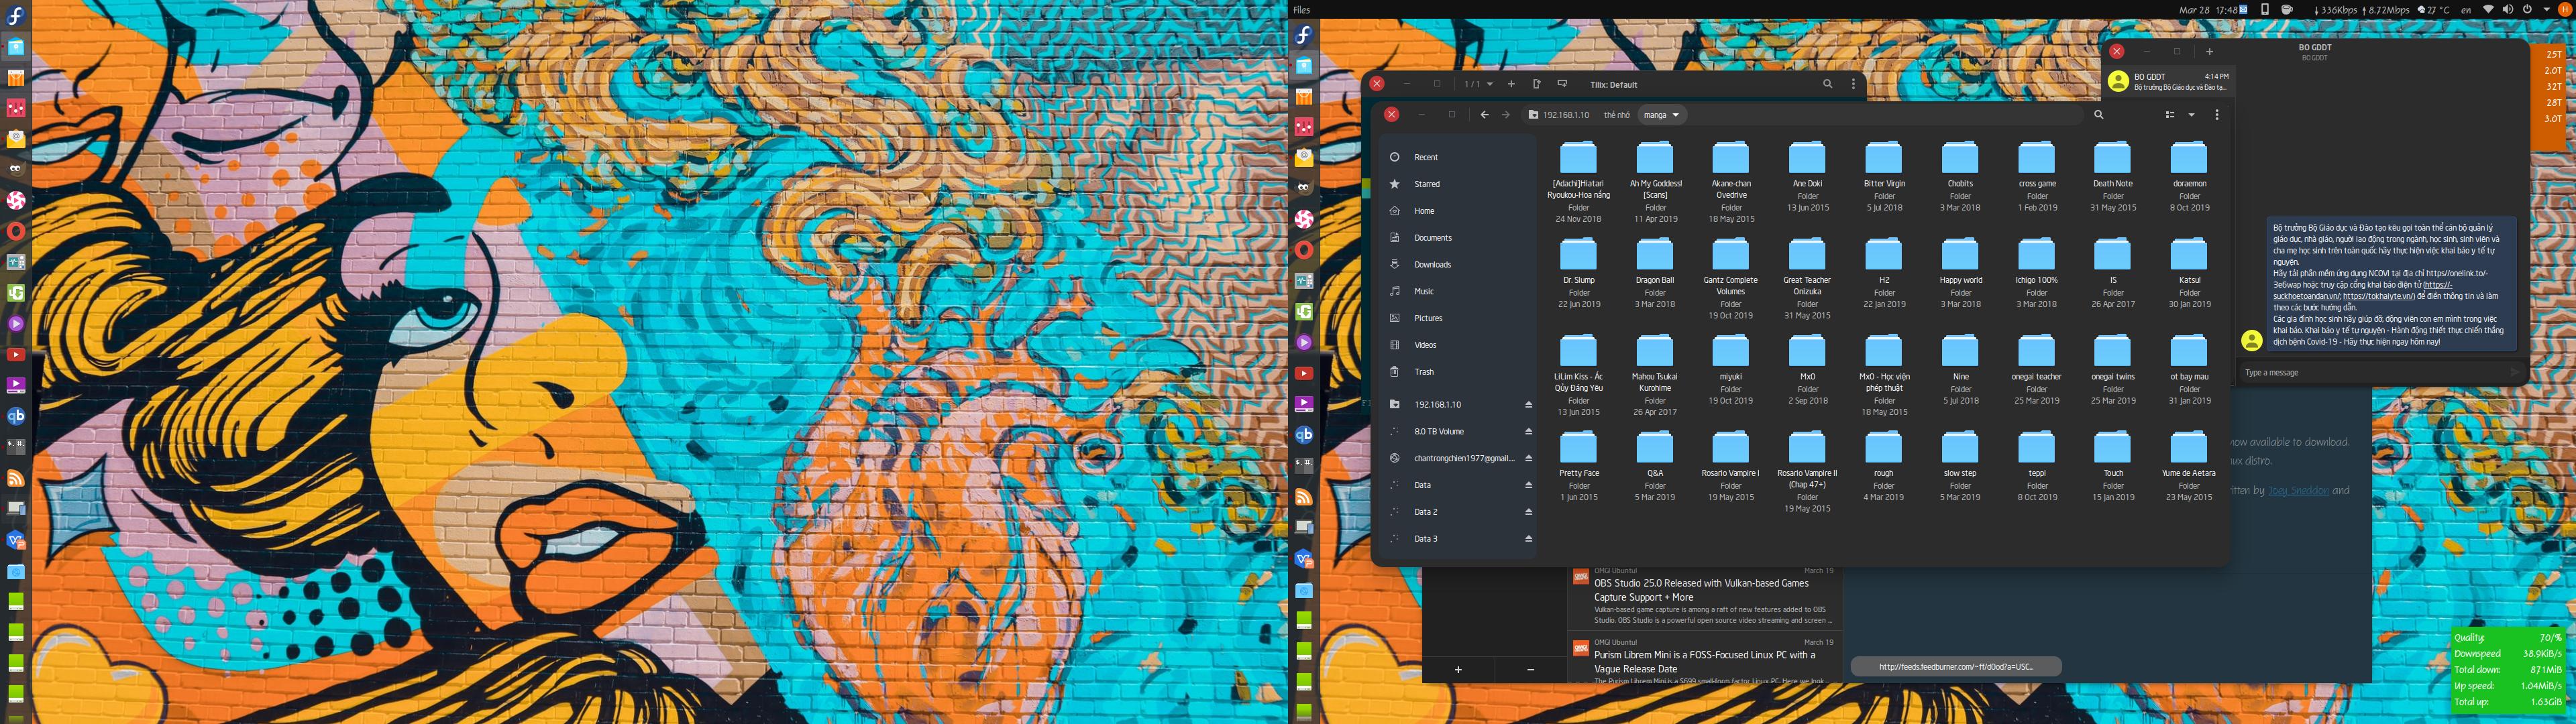
Task: Eject the Data 3 volume
Action: click(1528, 539)
